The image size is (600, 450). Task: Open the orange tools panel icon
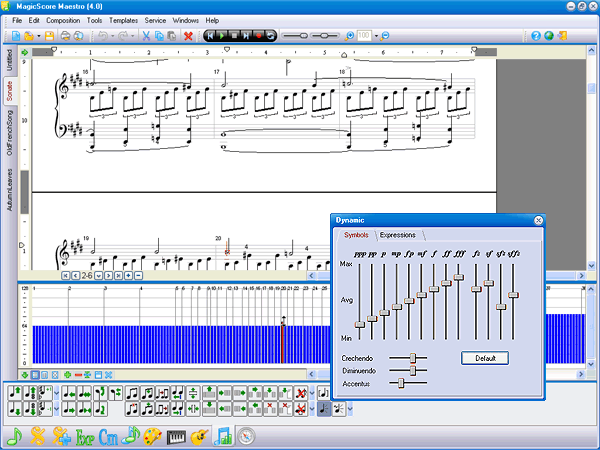click(38, 436)
